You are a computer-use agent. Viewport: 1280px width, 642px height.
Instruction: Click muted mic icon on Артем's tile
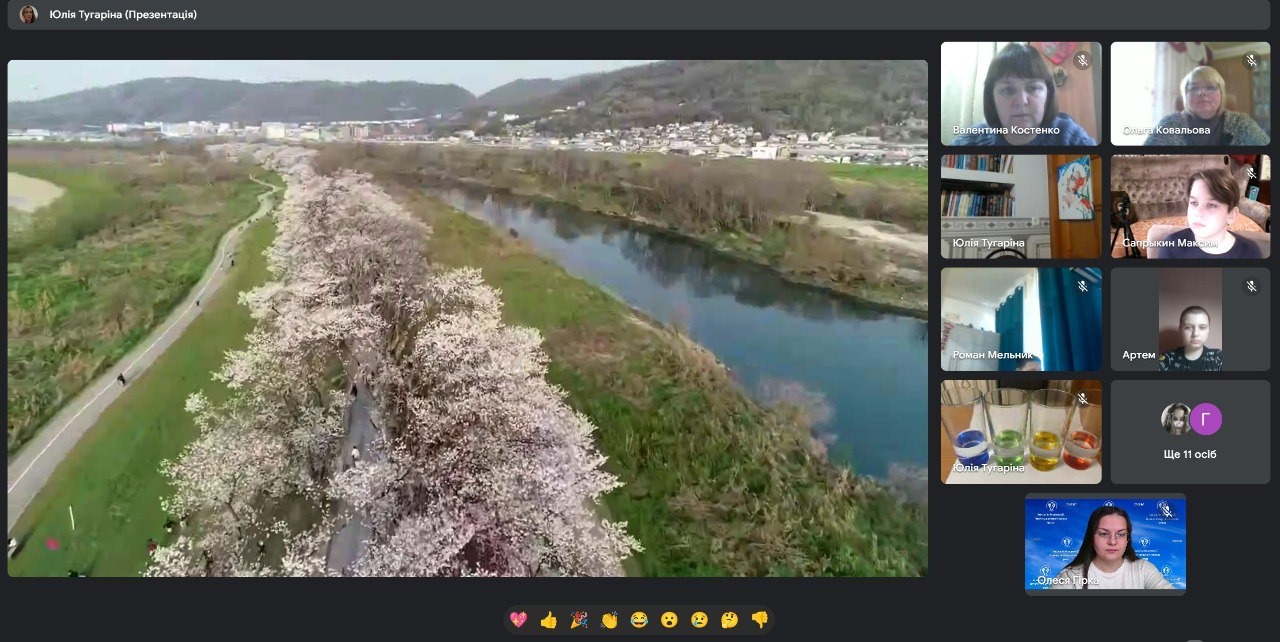pyautogui.click(x=1251, y=287)
